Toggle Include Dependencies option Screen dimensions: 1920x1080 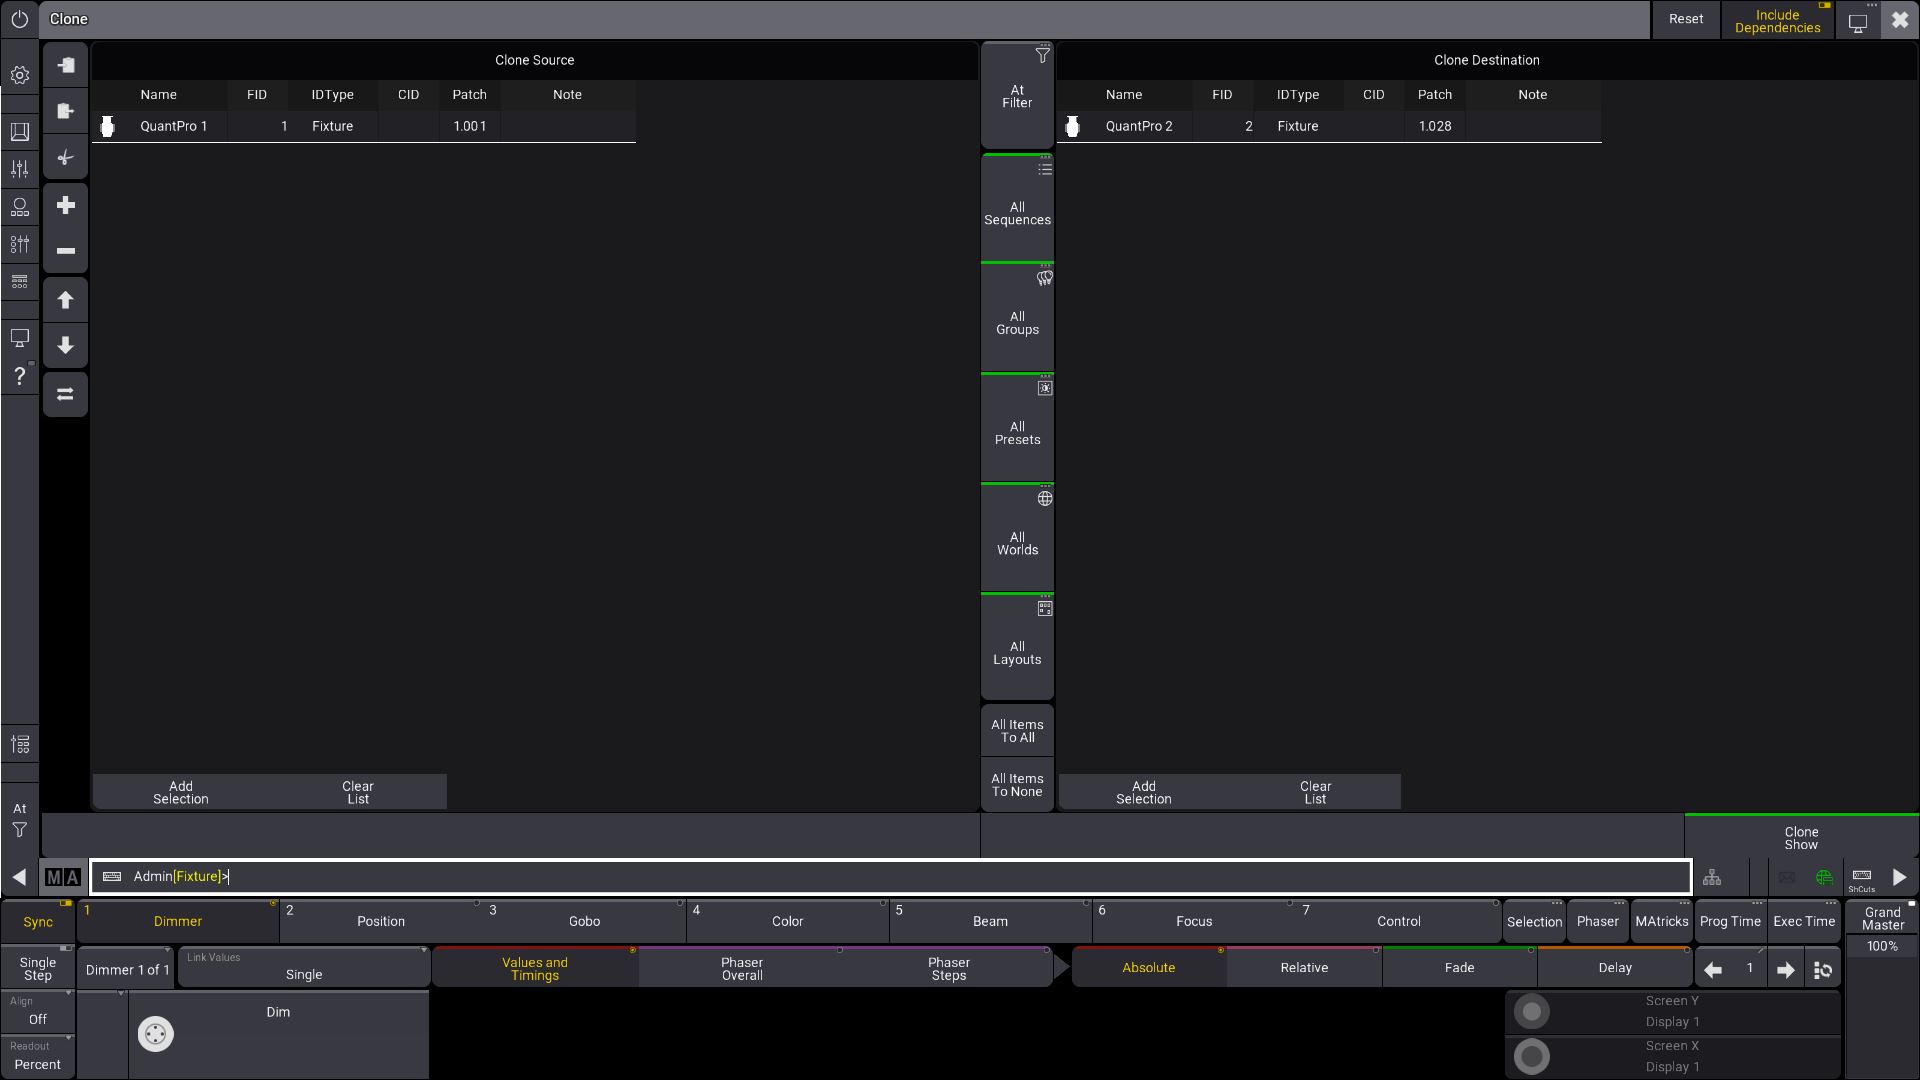(x=1777, y=21)
